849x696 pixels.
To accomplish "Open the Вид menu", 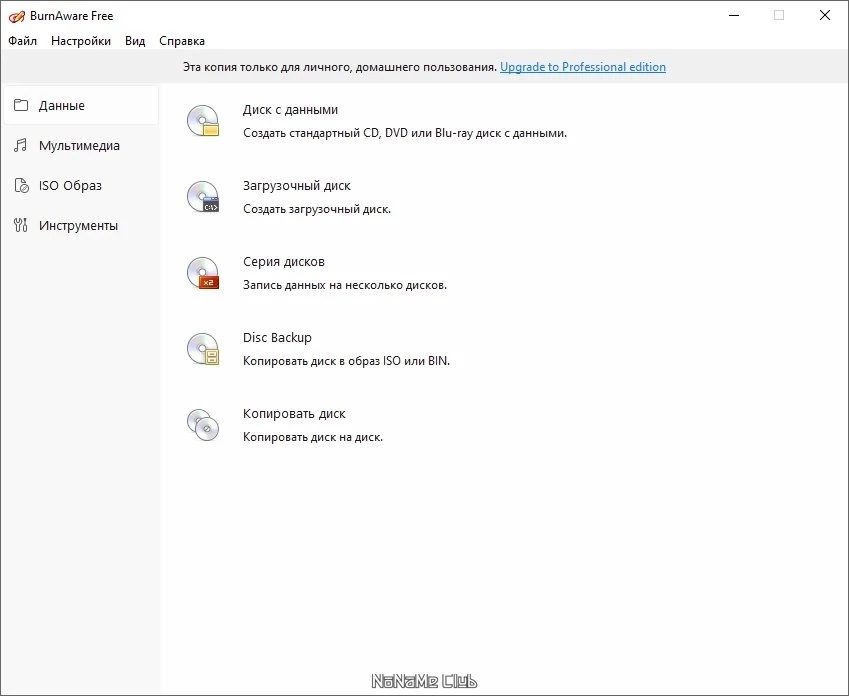I will 135,41.
